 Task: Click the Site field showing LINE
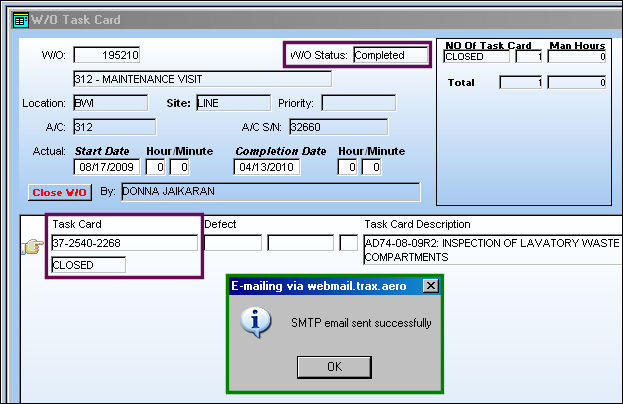click(x=233, y=103)
